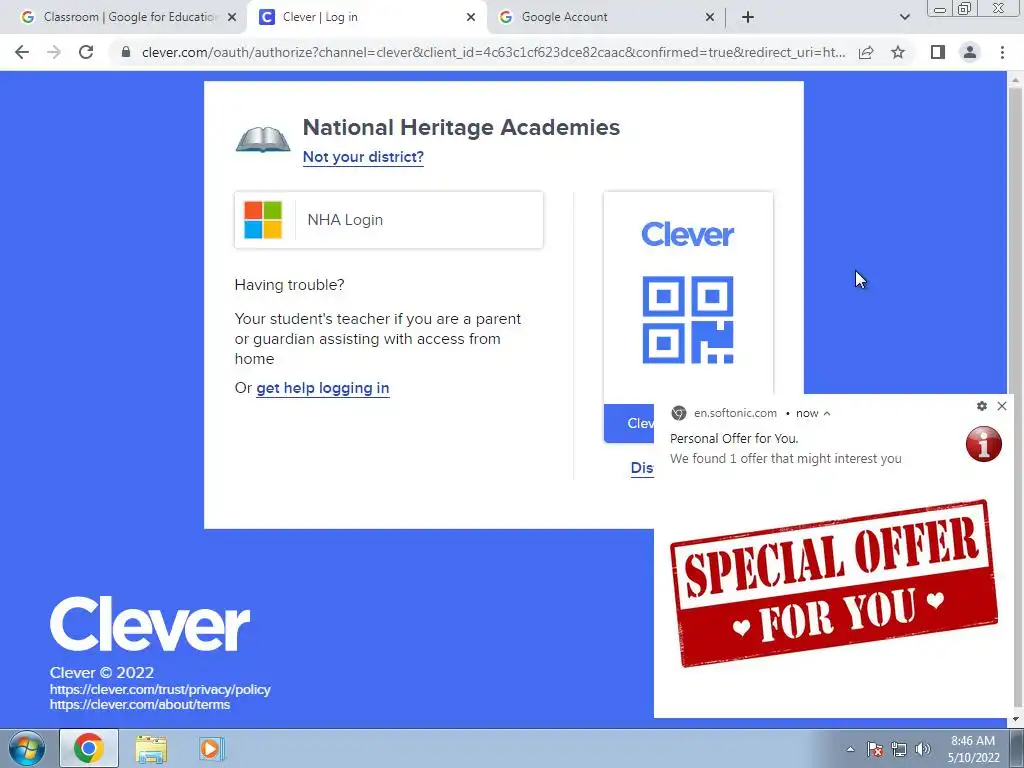Open the Chrome profile avatar menu
The width and height of the screenshot is (1024, 768).
coord(970,52)
